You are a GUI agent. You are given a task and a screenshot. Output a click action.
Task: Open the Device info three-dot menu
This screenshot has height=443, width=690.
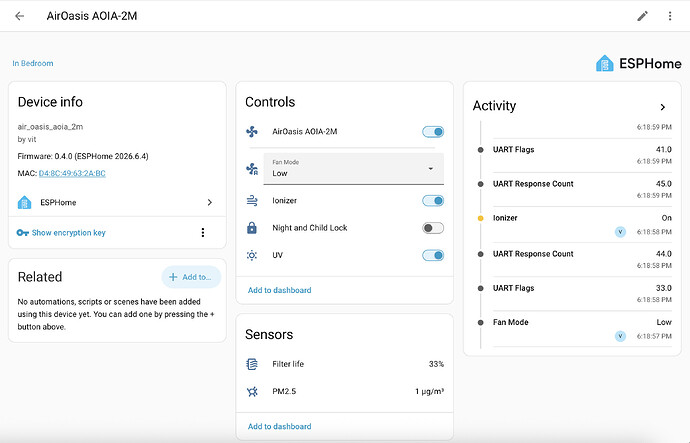point(203,233)
